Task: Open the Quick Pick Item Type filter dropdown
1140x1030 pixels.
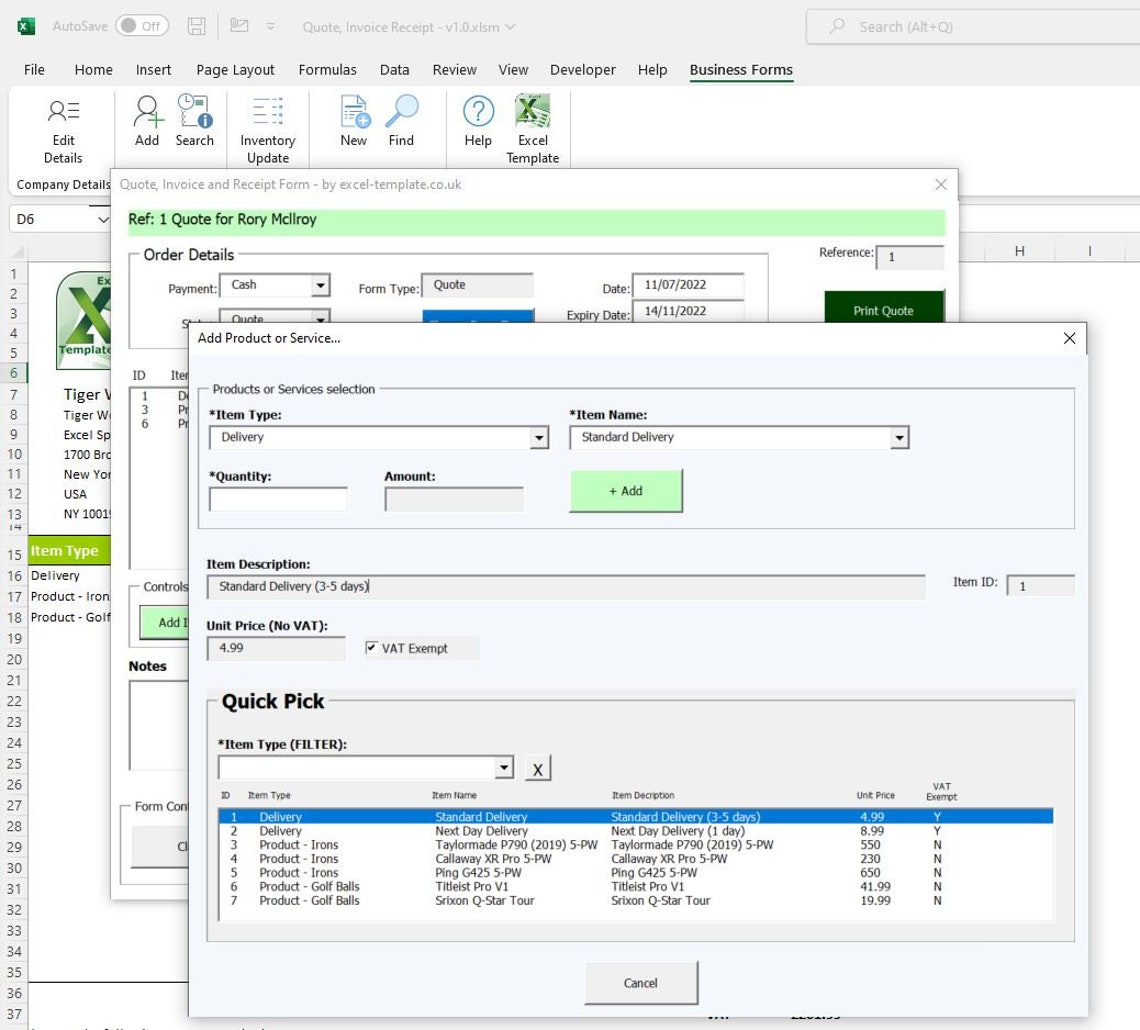Action: 505,767
